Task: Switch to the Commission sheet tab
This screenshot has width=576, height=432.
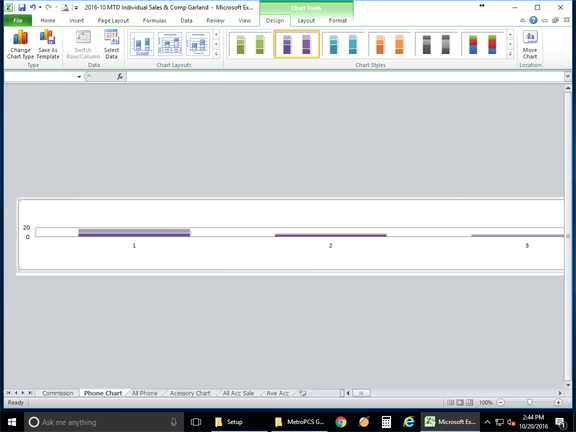Action: [x=58, y=393]
